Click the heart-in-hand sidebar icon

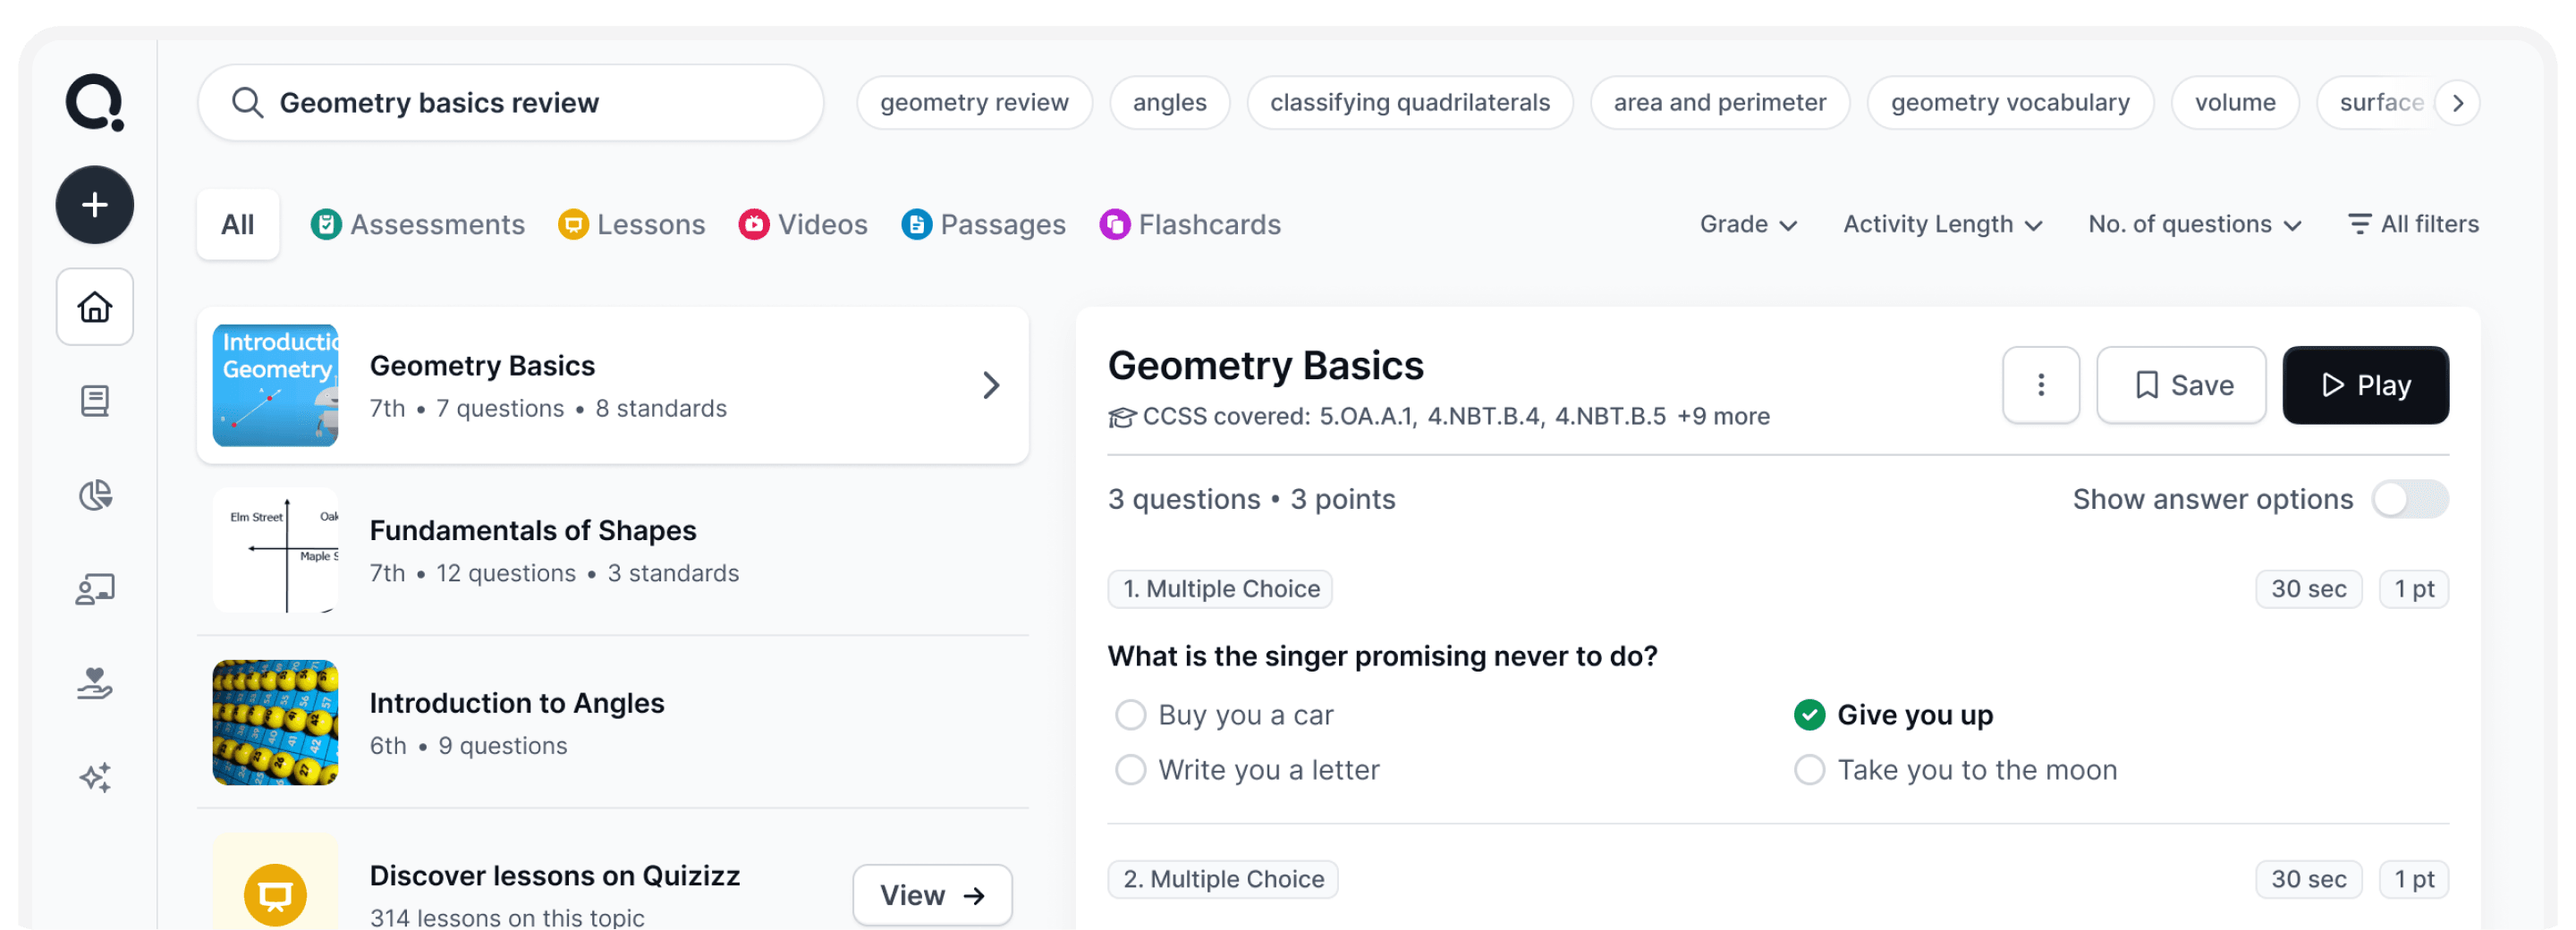coord(95,683)
